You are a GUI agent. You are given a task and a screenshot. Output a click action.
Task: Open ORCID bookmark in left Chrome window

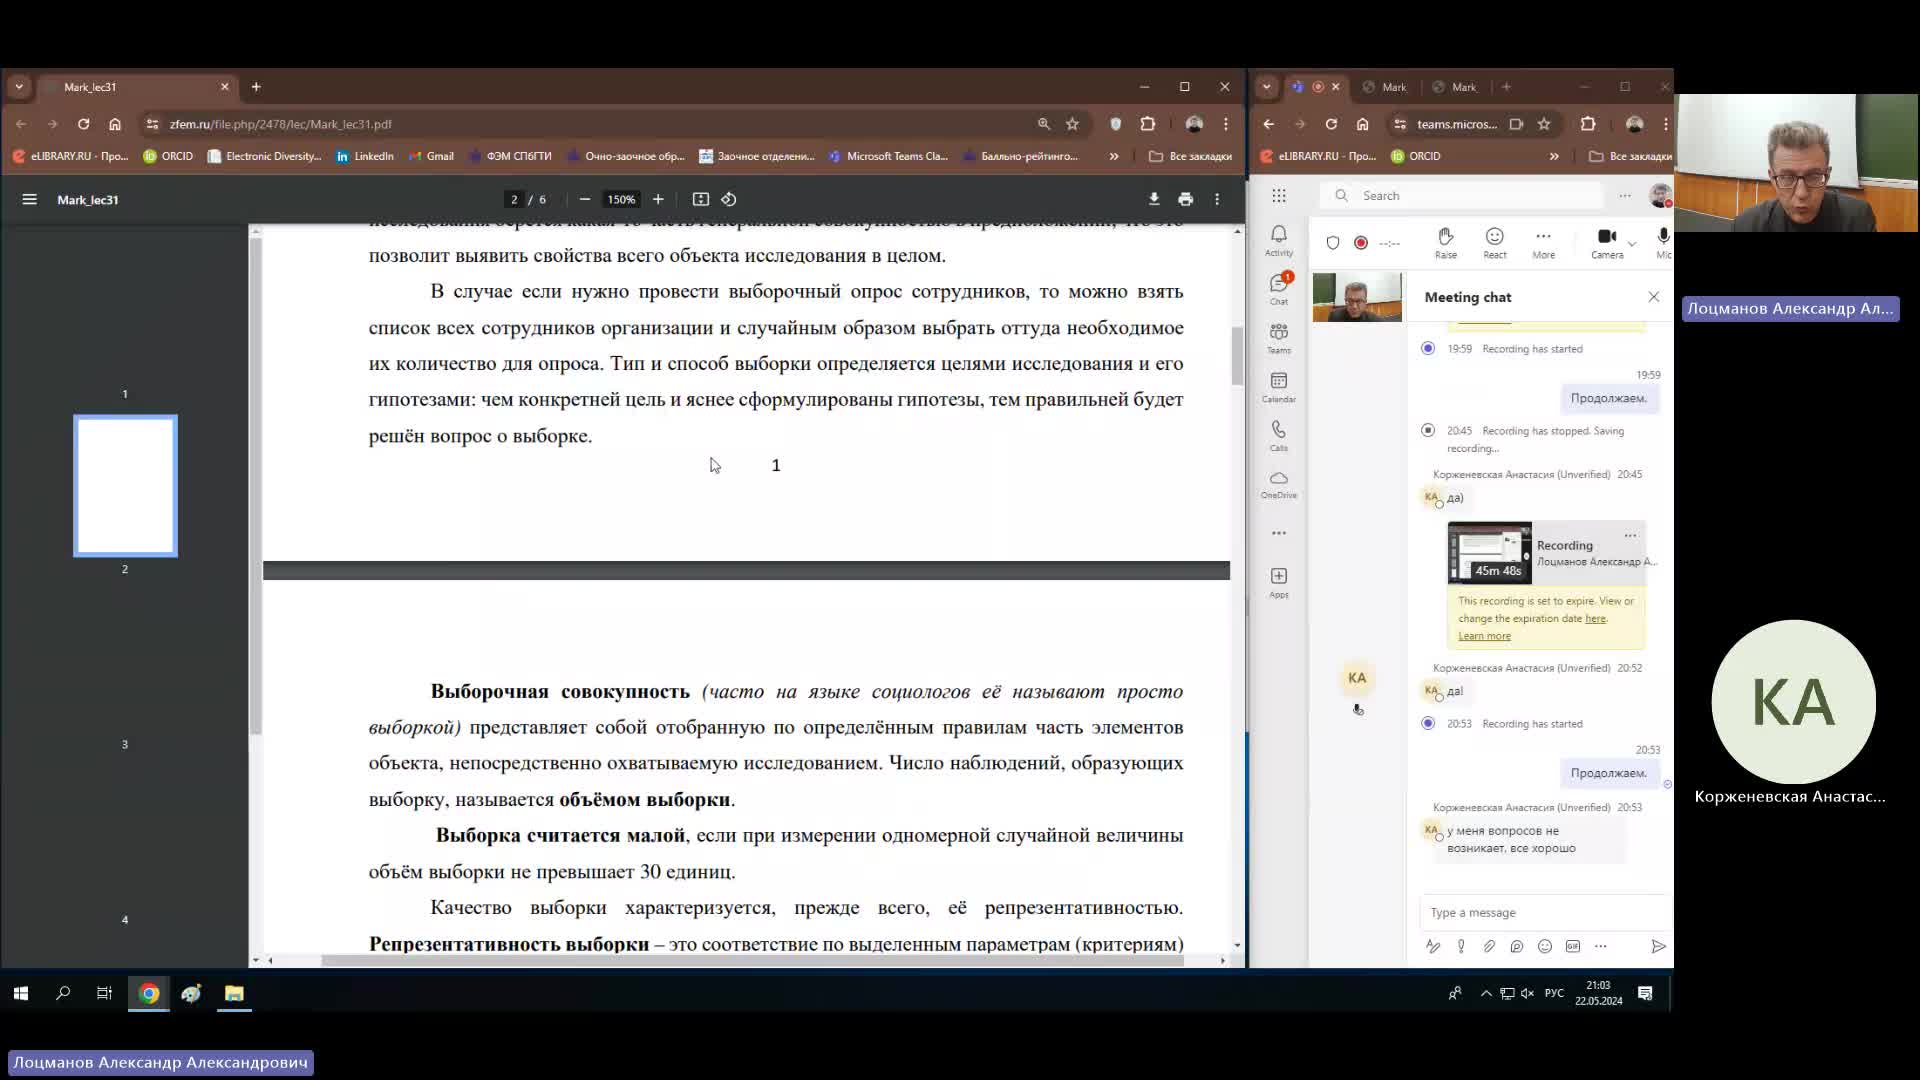tap(168, 156)
